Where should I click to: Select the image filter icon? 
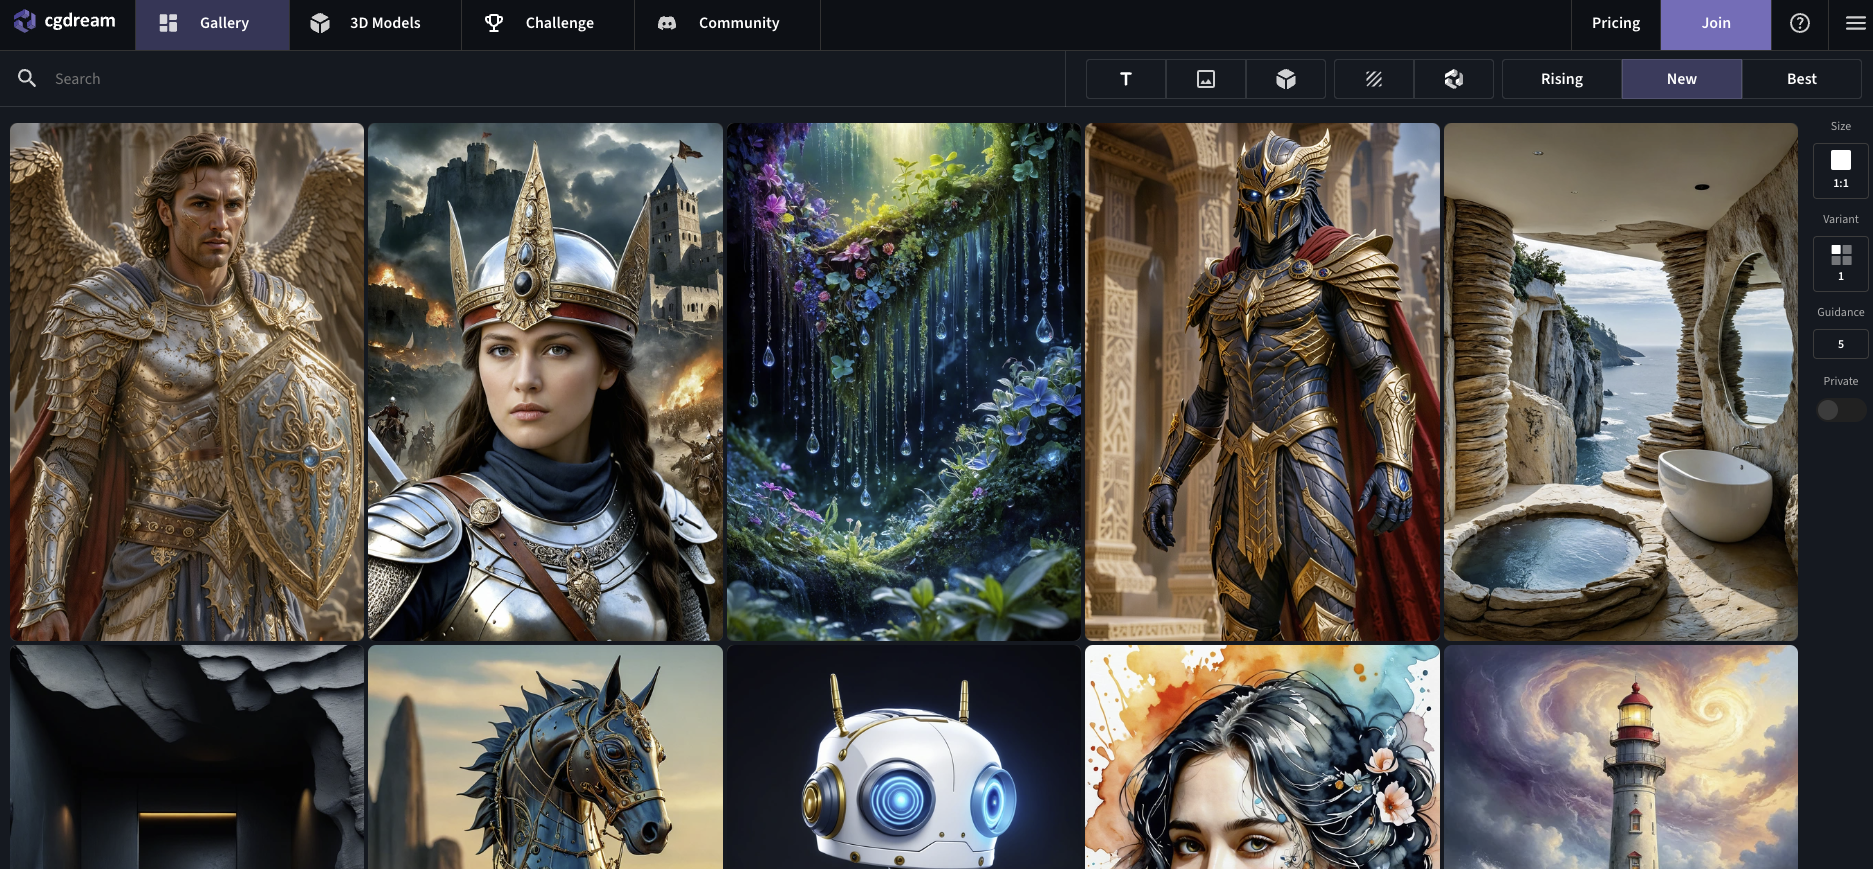[x=1206, y=79]
